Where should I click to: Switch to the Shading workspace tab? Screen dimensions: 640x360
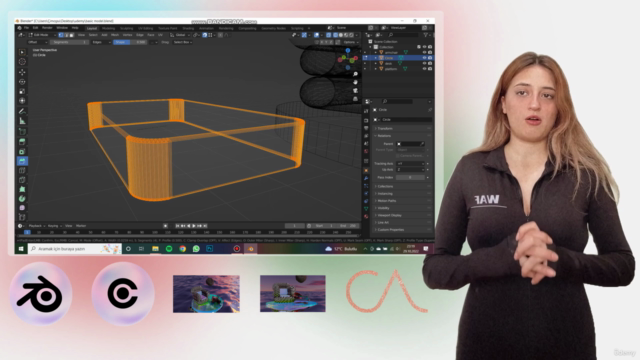[188, 28]
